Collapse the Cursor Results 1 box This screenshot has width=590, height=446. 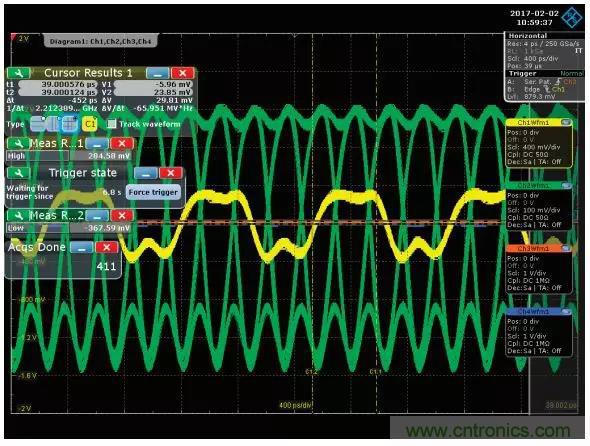coord(158,73)
